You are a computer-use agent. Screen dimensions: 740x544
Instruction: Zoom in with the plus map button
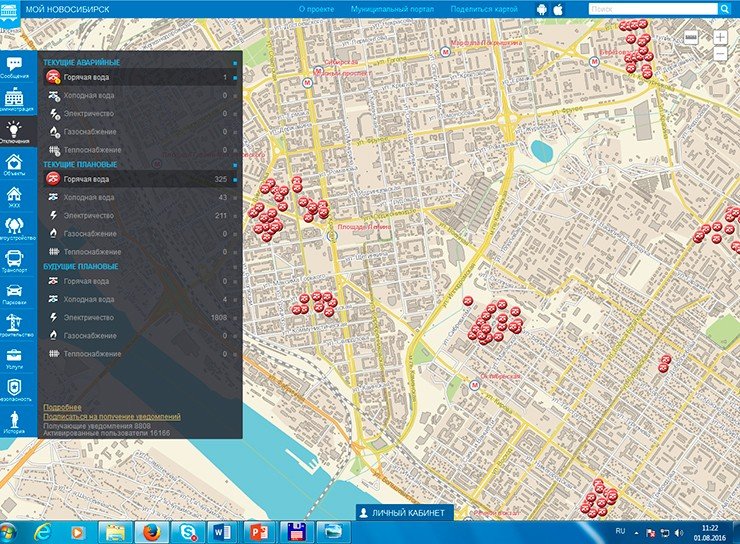tap(721, 37)
